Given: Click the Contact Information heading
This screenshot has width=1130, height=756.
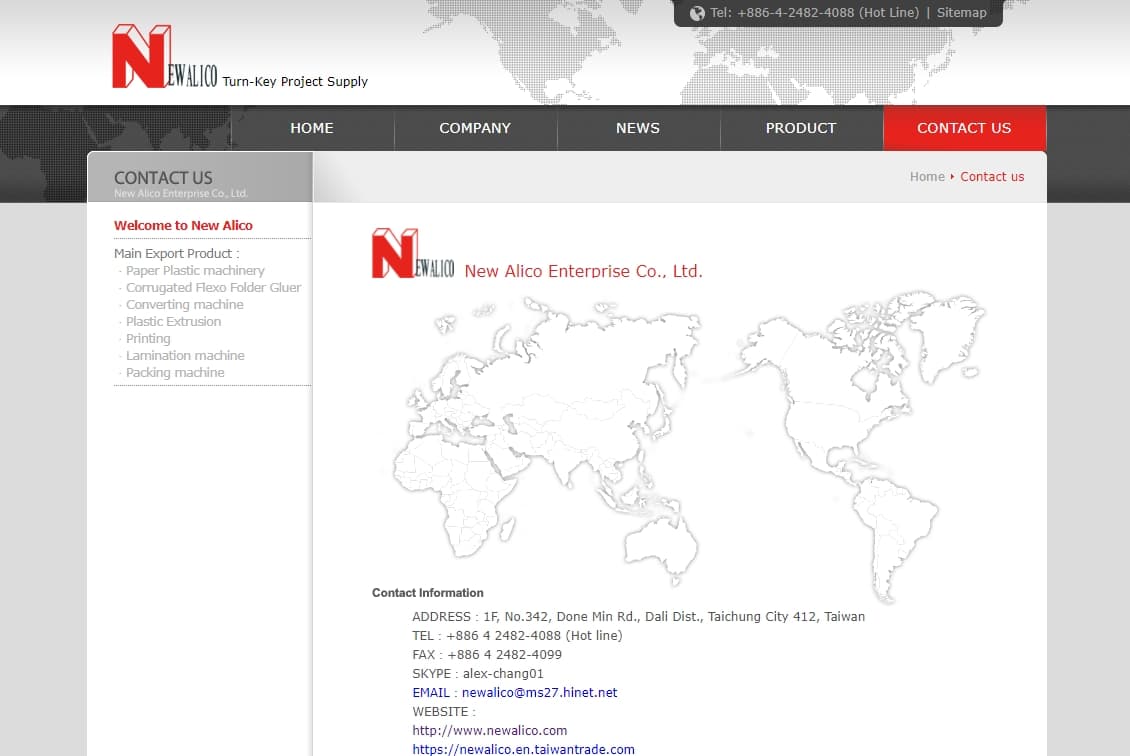Looking at the screenshot, I should (427, 592).
